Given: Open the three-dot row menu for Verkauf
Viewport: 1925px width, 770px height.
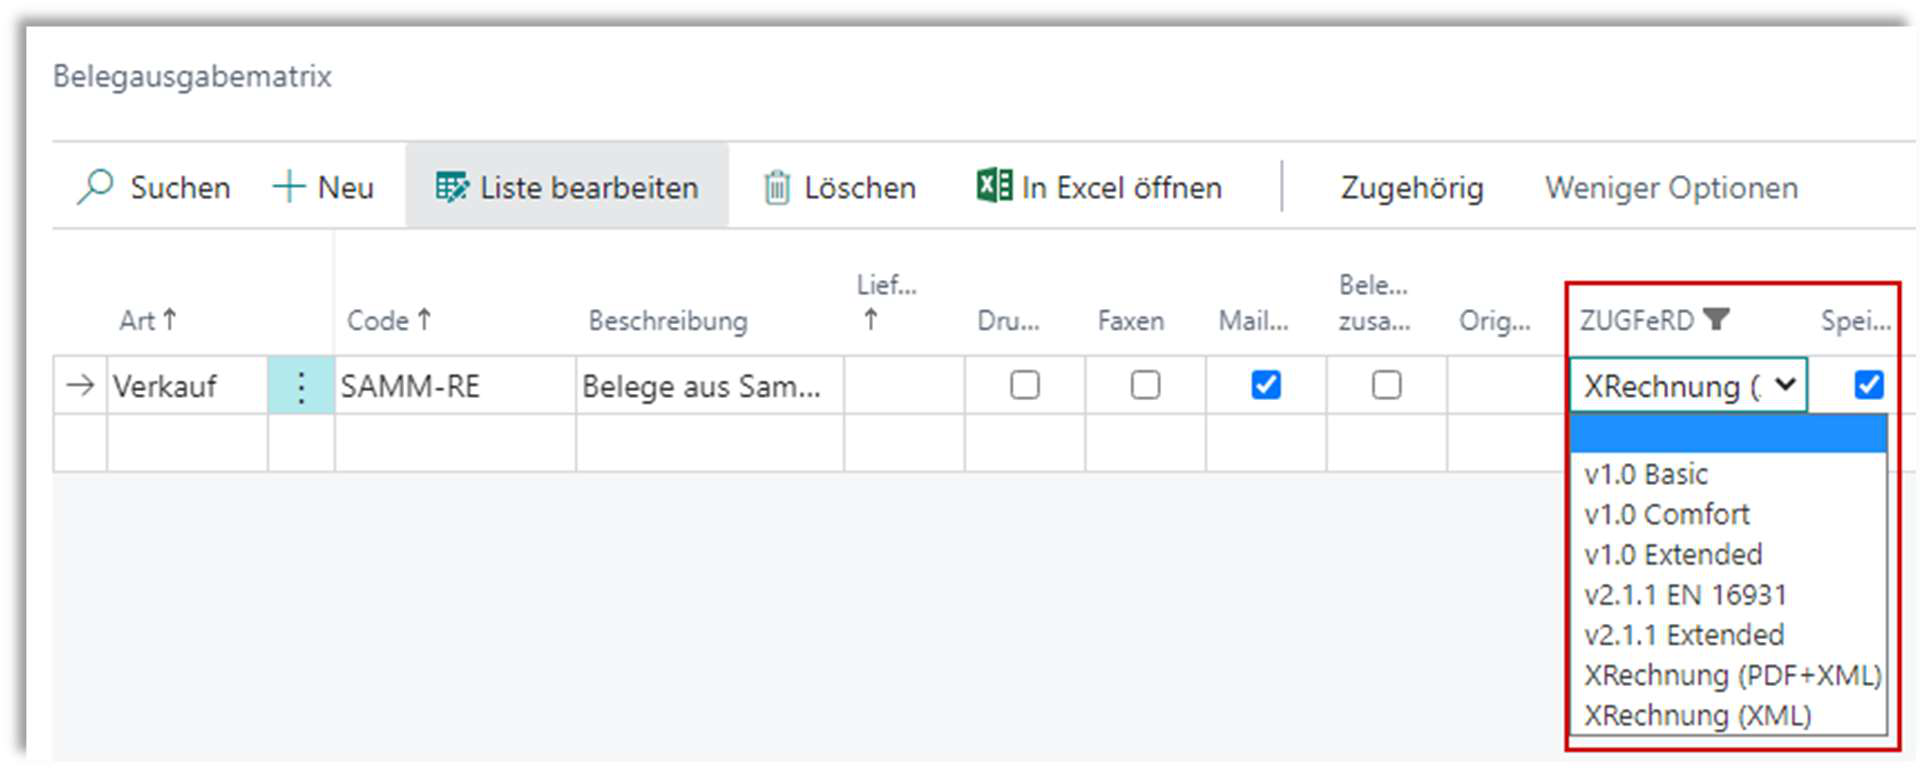Looking at the screenshot, I should (x=300, y=386).
